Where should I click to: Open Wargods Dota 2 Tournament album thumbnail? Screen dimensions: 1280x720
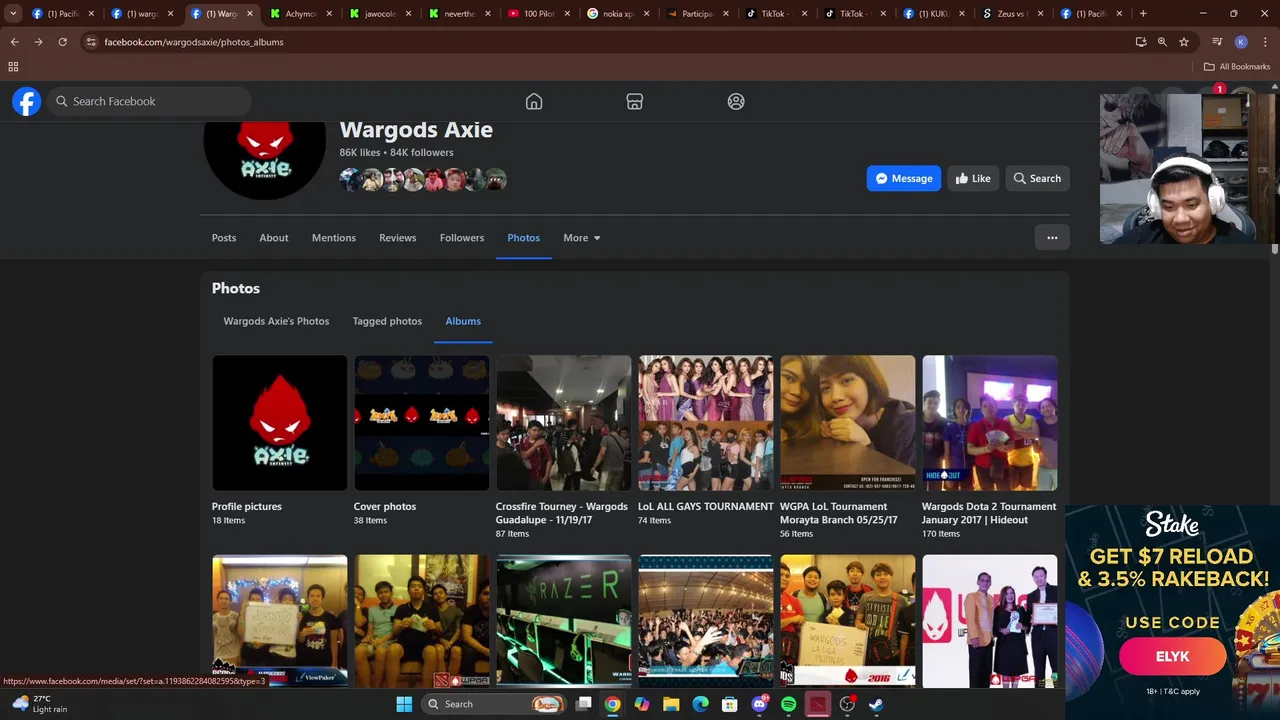(x=990, y=423)
